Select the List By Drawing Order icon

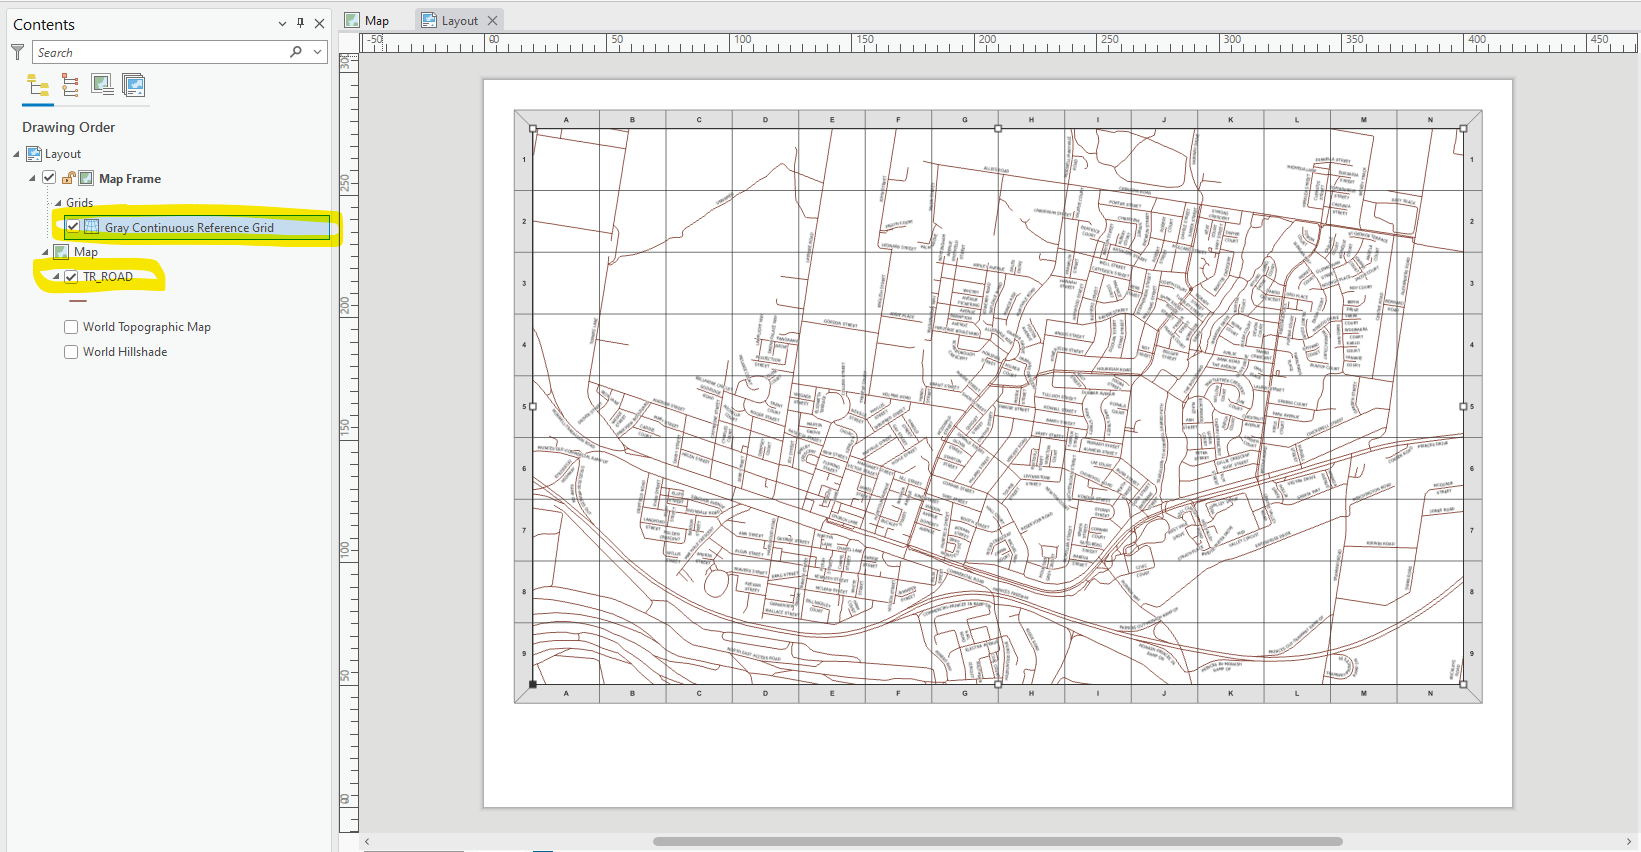[x=38, y=85]
